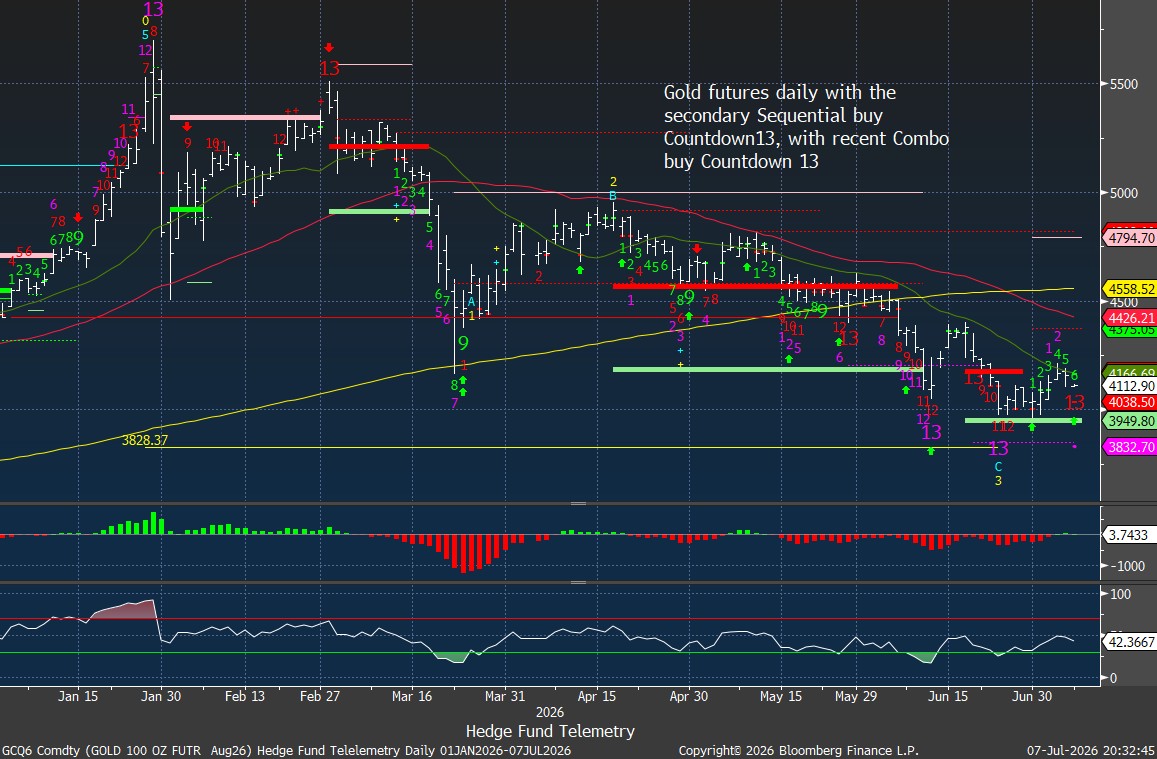1157x759 pixels.
Task: Click the white 4112.90 last price label
Action: point(1129,386)
